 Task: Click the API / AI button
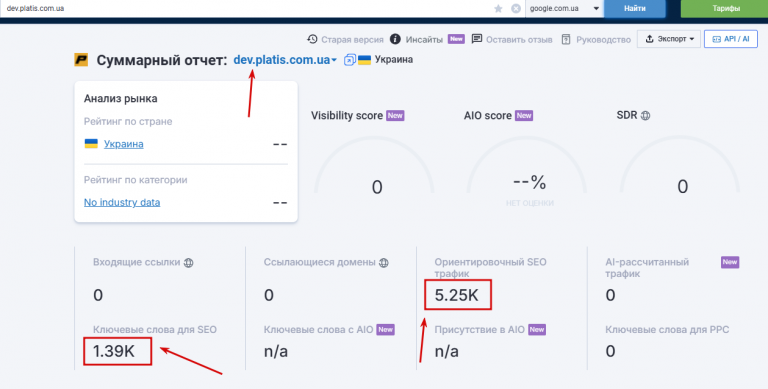[x=731, y=39]
